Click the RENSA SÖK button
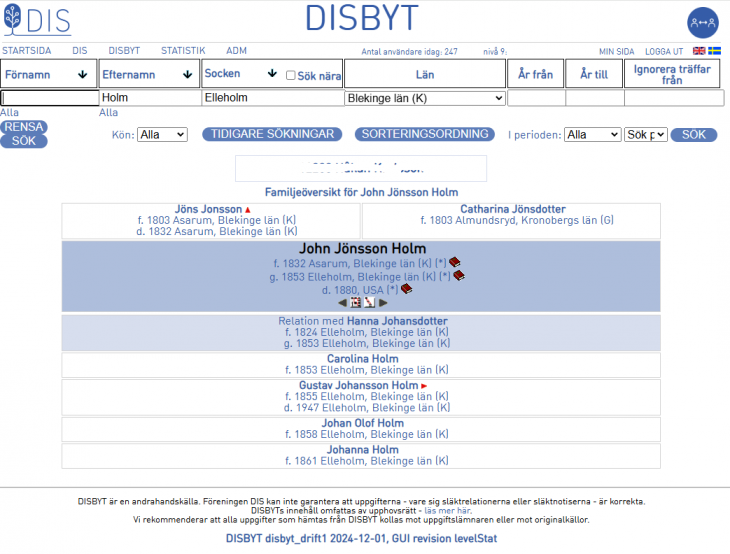Viewport: 730px width, 554px height. point(24,134)
